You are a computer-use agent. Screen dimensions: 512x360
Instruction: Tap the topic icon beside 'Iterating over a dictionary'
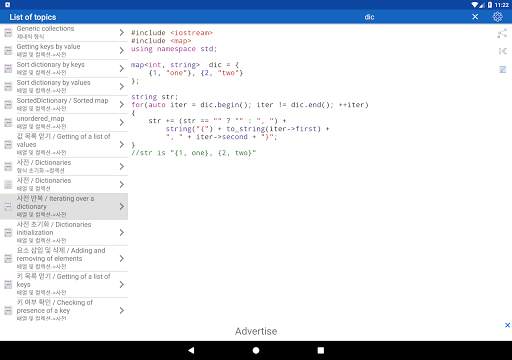(x=8, y=206)
